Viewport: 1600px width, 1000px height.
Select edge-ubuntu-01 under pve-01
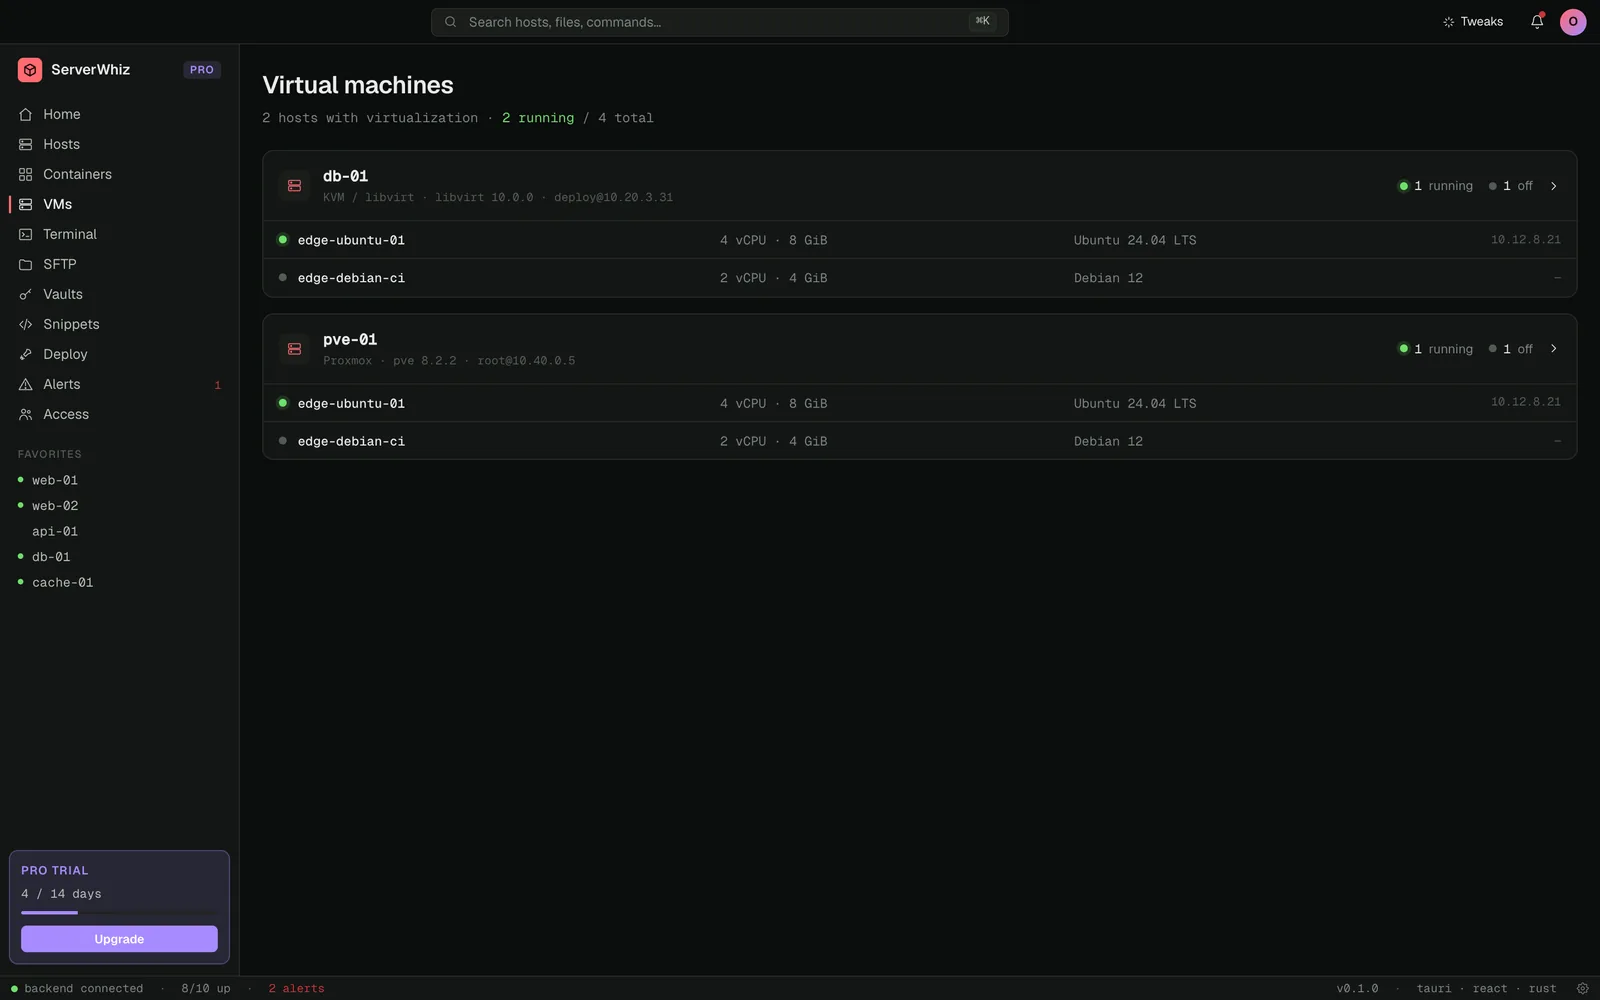920,403
